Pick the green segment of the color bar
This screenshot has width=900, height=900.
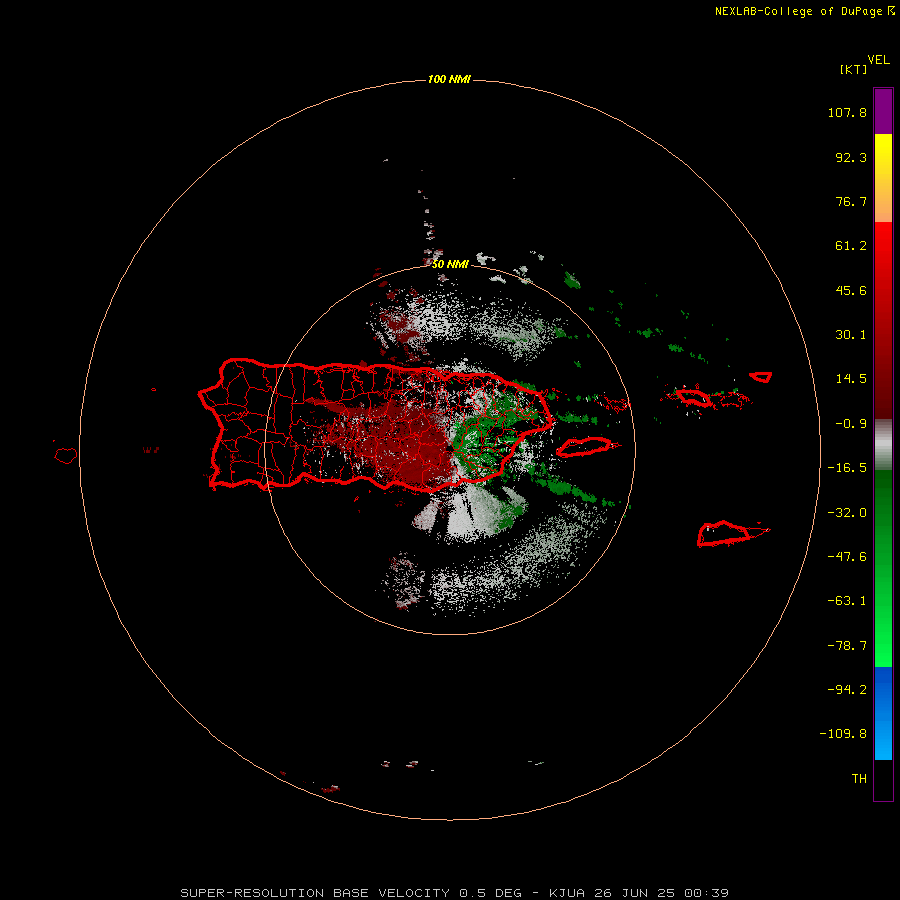tap(883, 568)
